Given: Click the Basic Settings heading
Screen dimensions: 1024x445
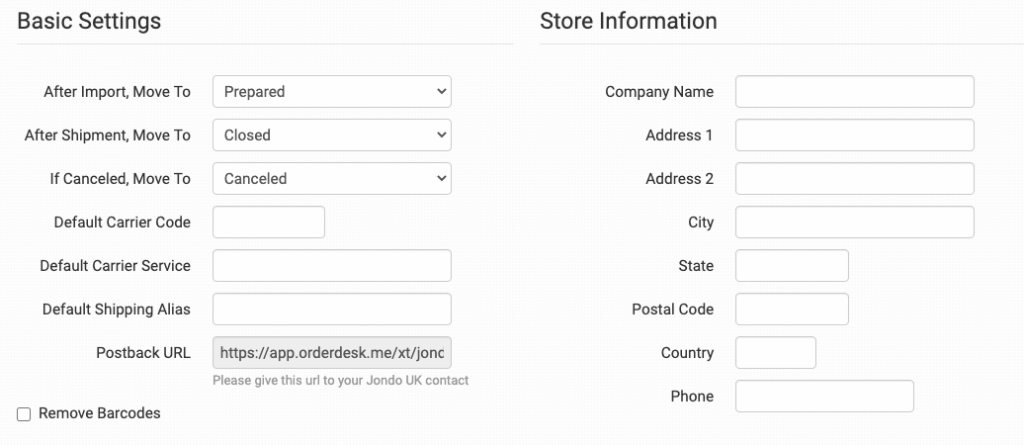Looking at the screenshot, I should [x=89, y=21].
